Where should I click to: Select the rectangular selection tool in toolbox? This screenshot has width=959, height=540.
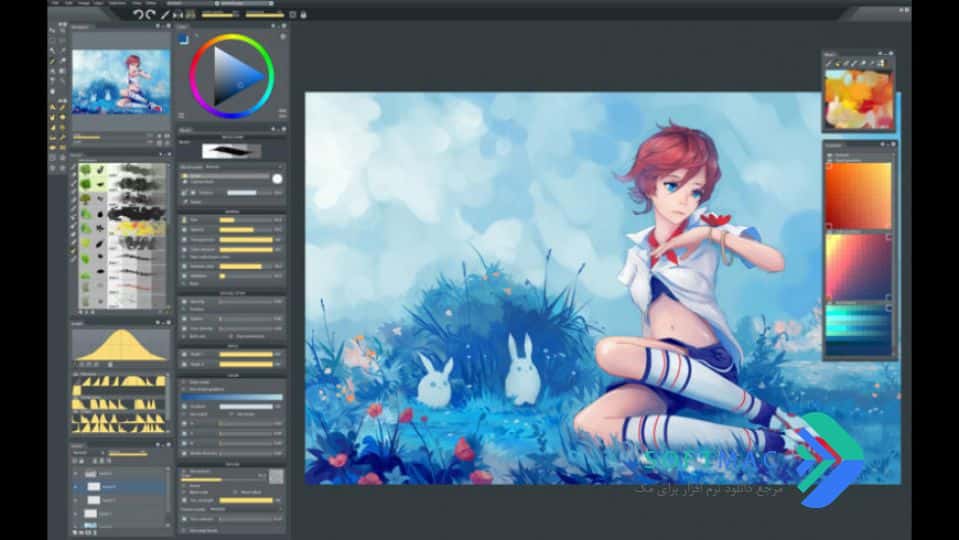[x=53, y=40]
